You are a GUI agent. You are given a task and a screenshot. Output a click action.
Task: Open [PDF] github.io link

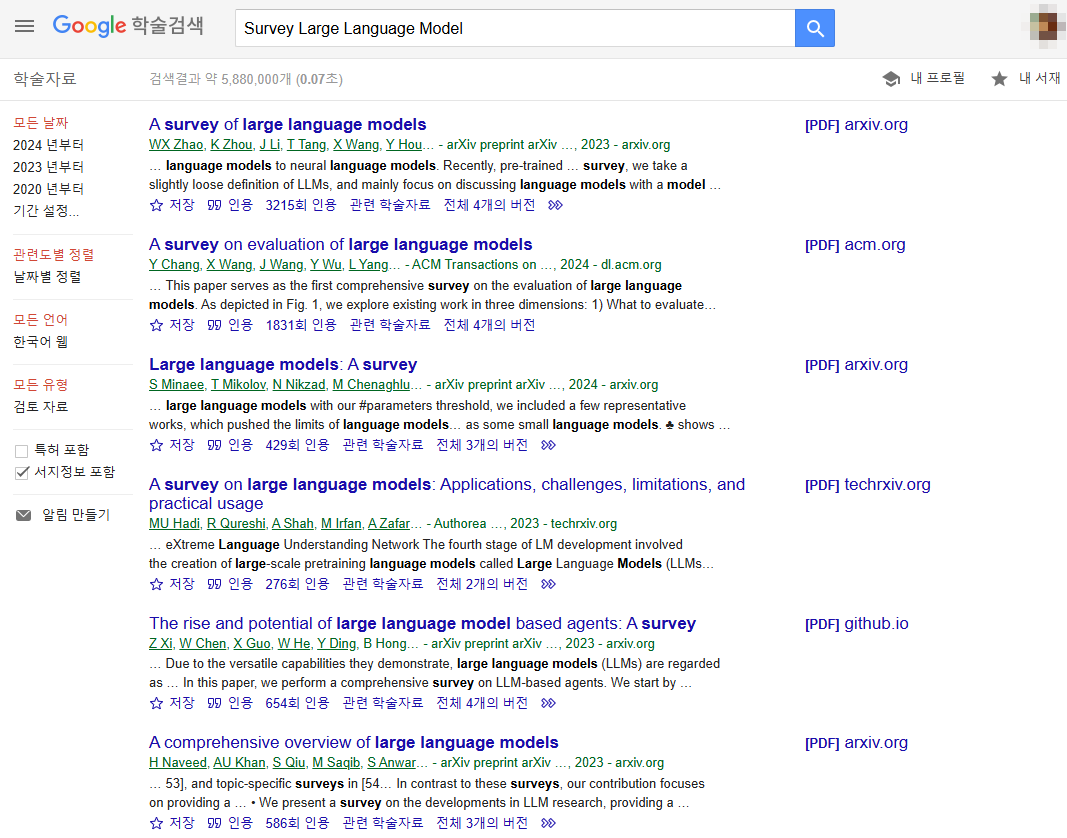click(857, 624)
